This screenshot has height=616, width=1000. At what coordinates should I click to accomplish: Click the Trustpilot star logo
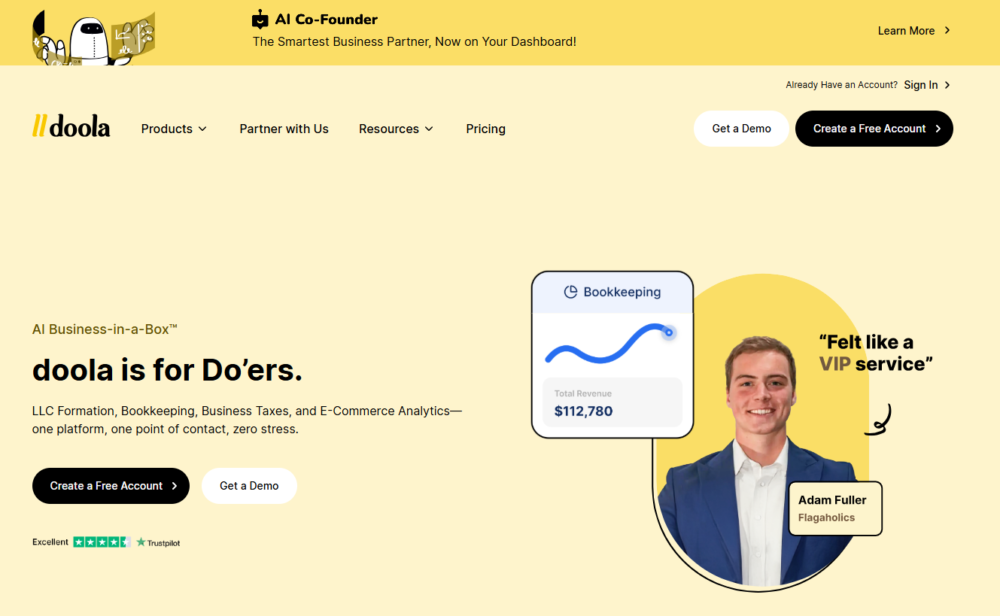click(141, 542)
